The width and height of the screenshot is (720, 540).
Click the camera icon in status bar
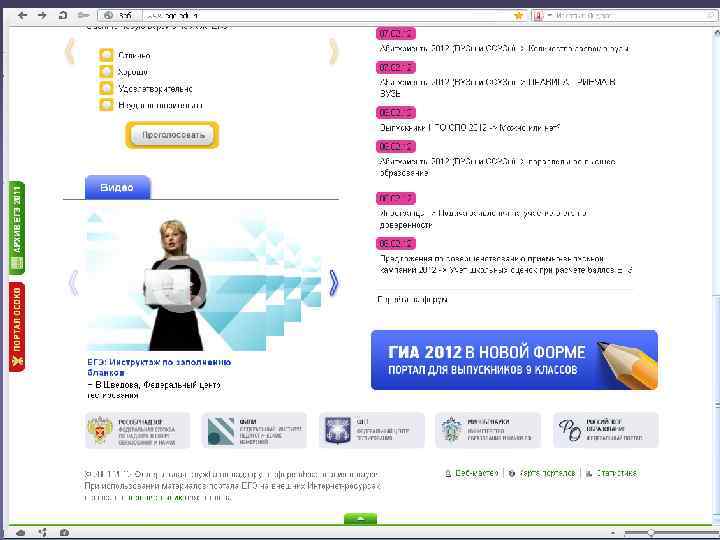[64, 533]
